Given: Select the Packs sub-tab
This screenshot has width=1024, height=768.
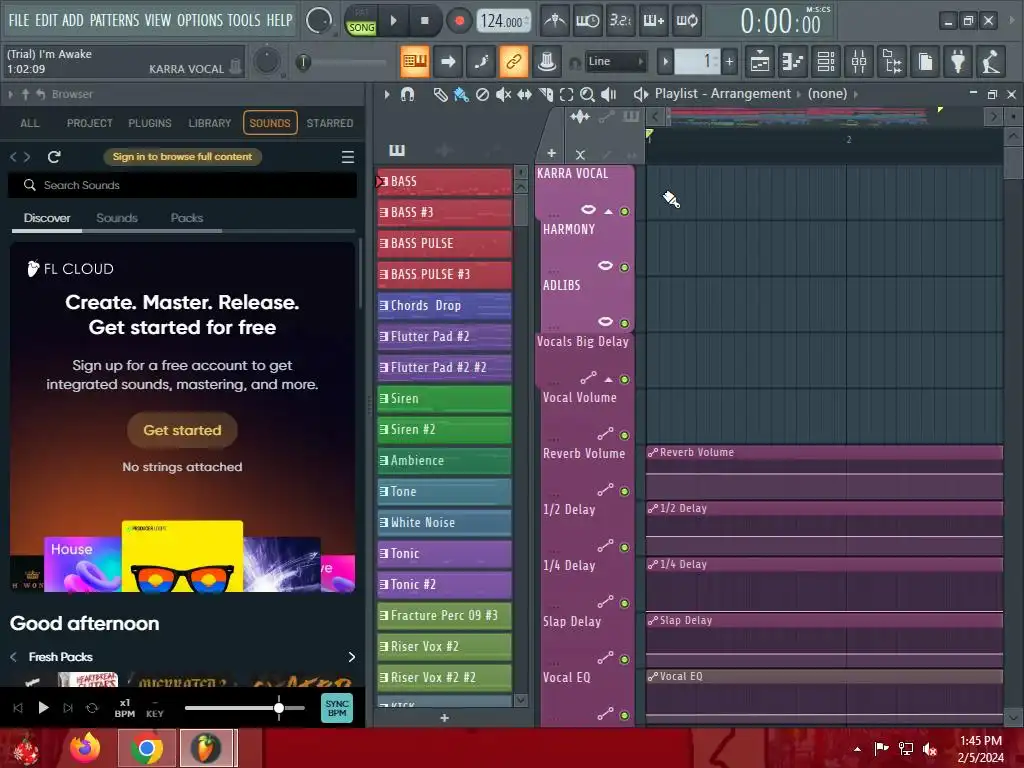Looking at the screenshot, I should [x=187, y=218].
